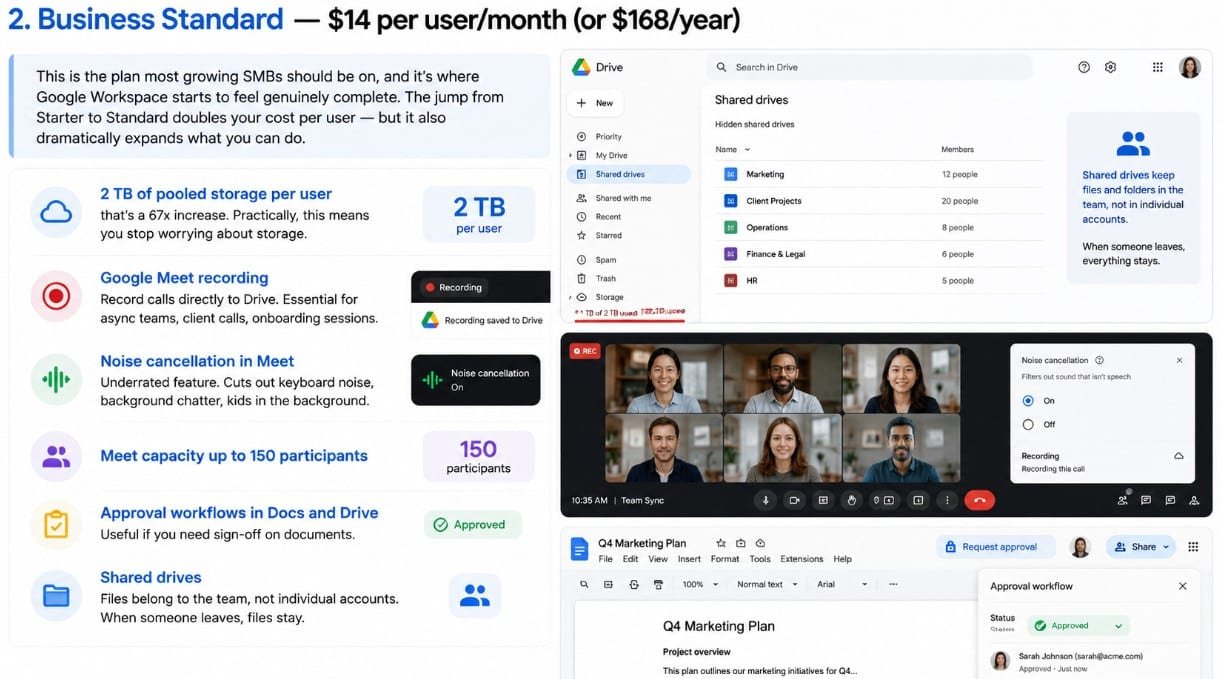The width and height of the screenshot is (1222, 679).
Task: Open the 100% zoom dropdown
Action: [700, 584]
